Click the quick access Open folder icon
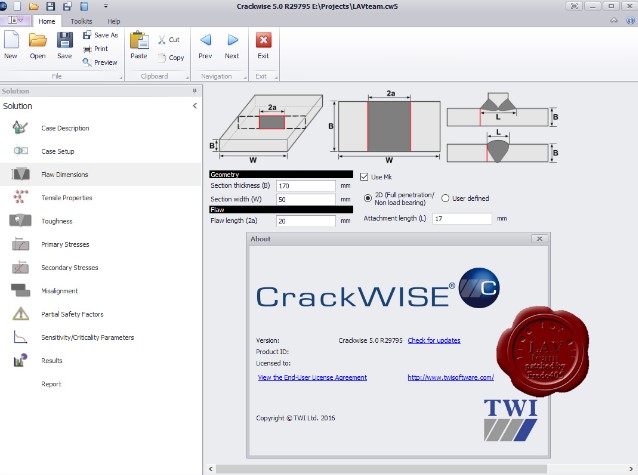638x475 pixels. pyautogui.click(x=34, y=6)
